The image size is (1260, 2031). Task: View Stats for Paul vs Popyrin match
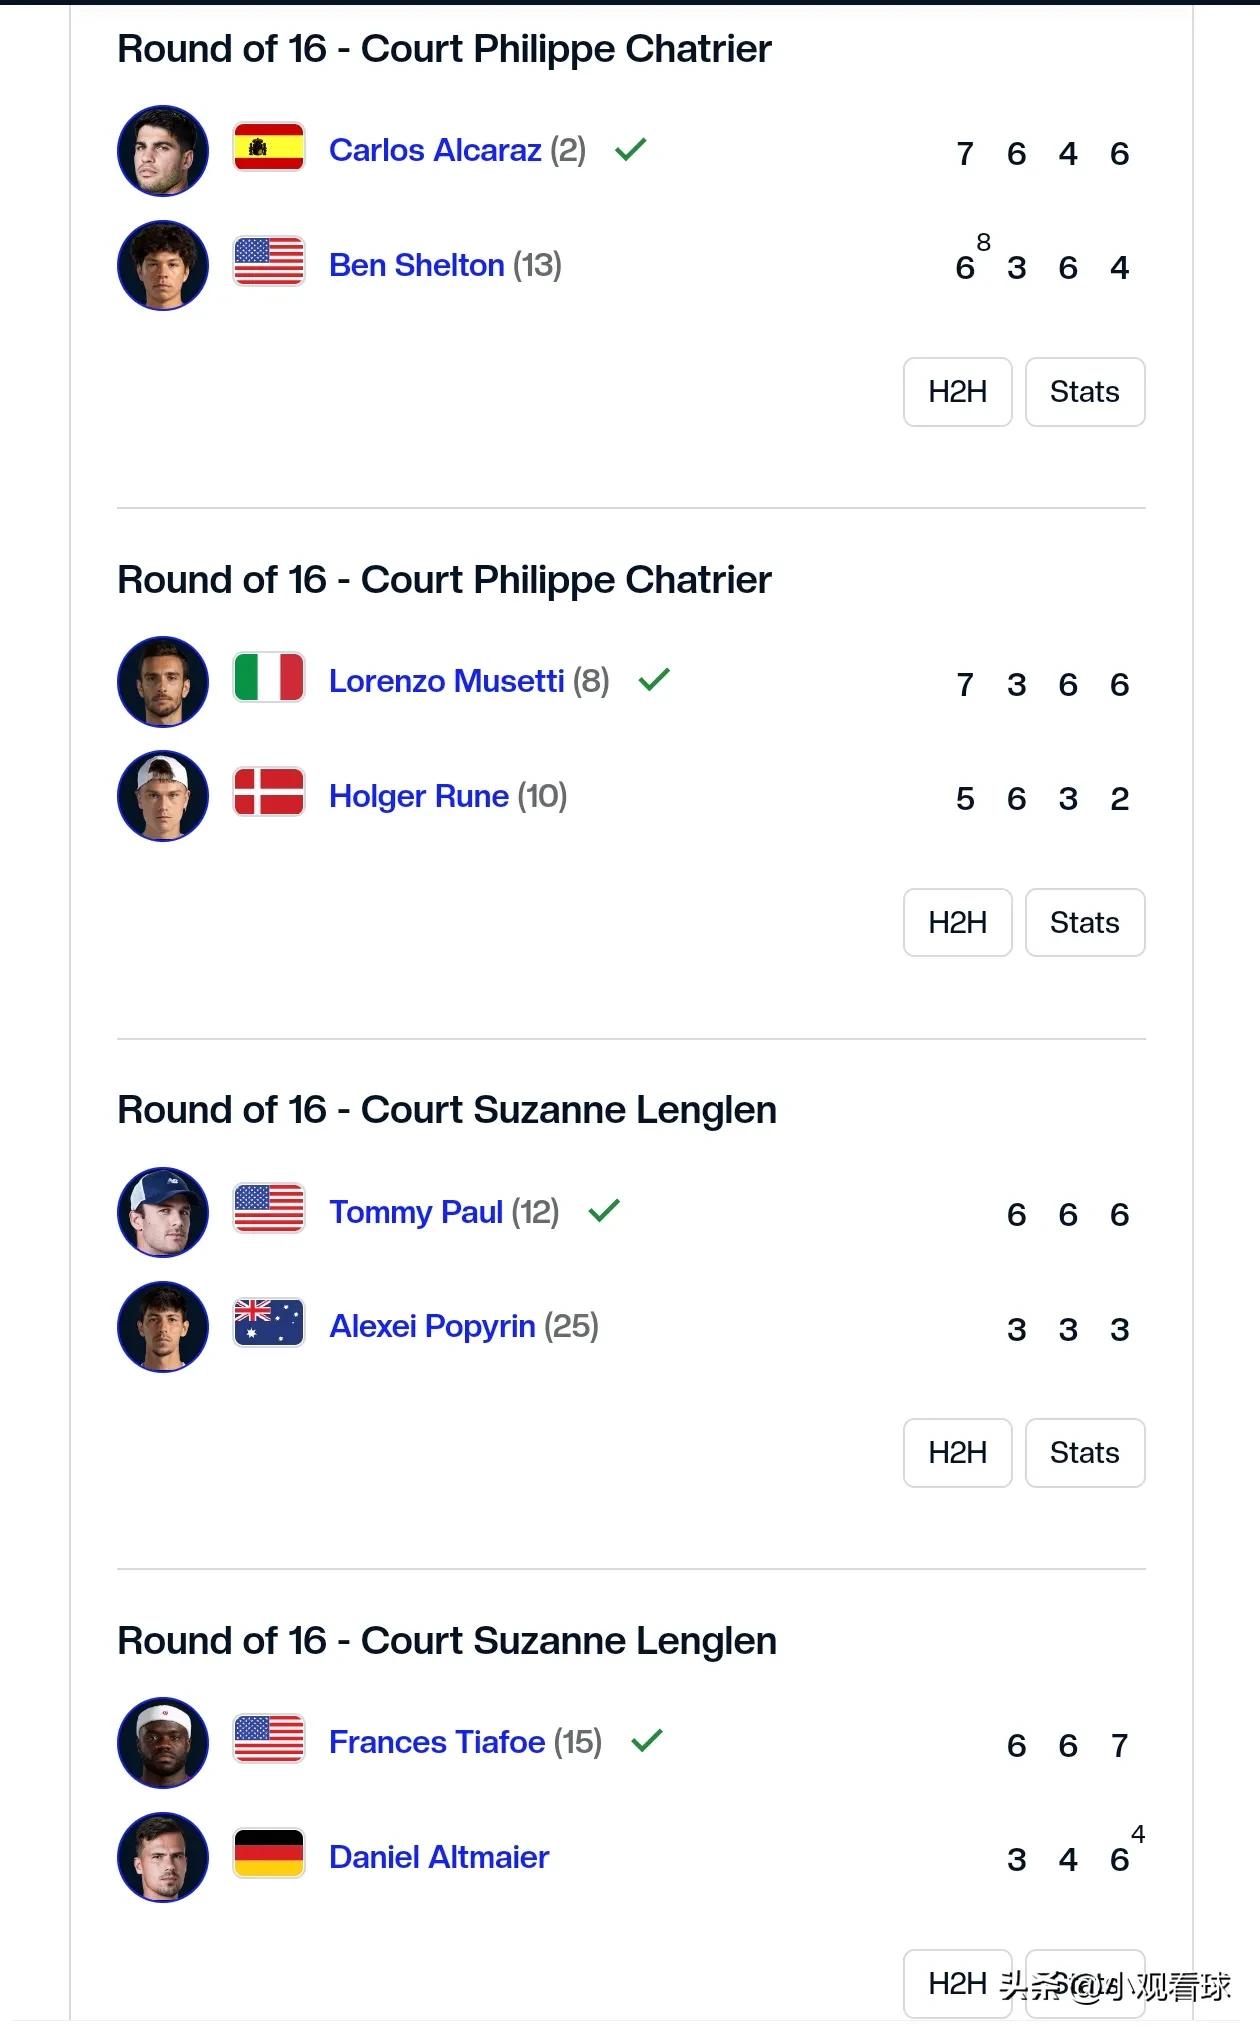coord(1085,1453)
